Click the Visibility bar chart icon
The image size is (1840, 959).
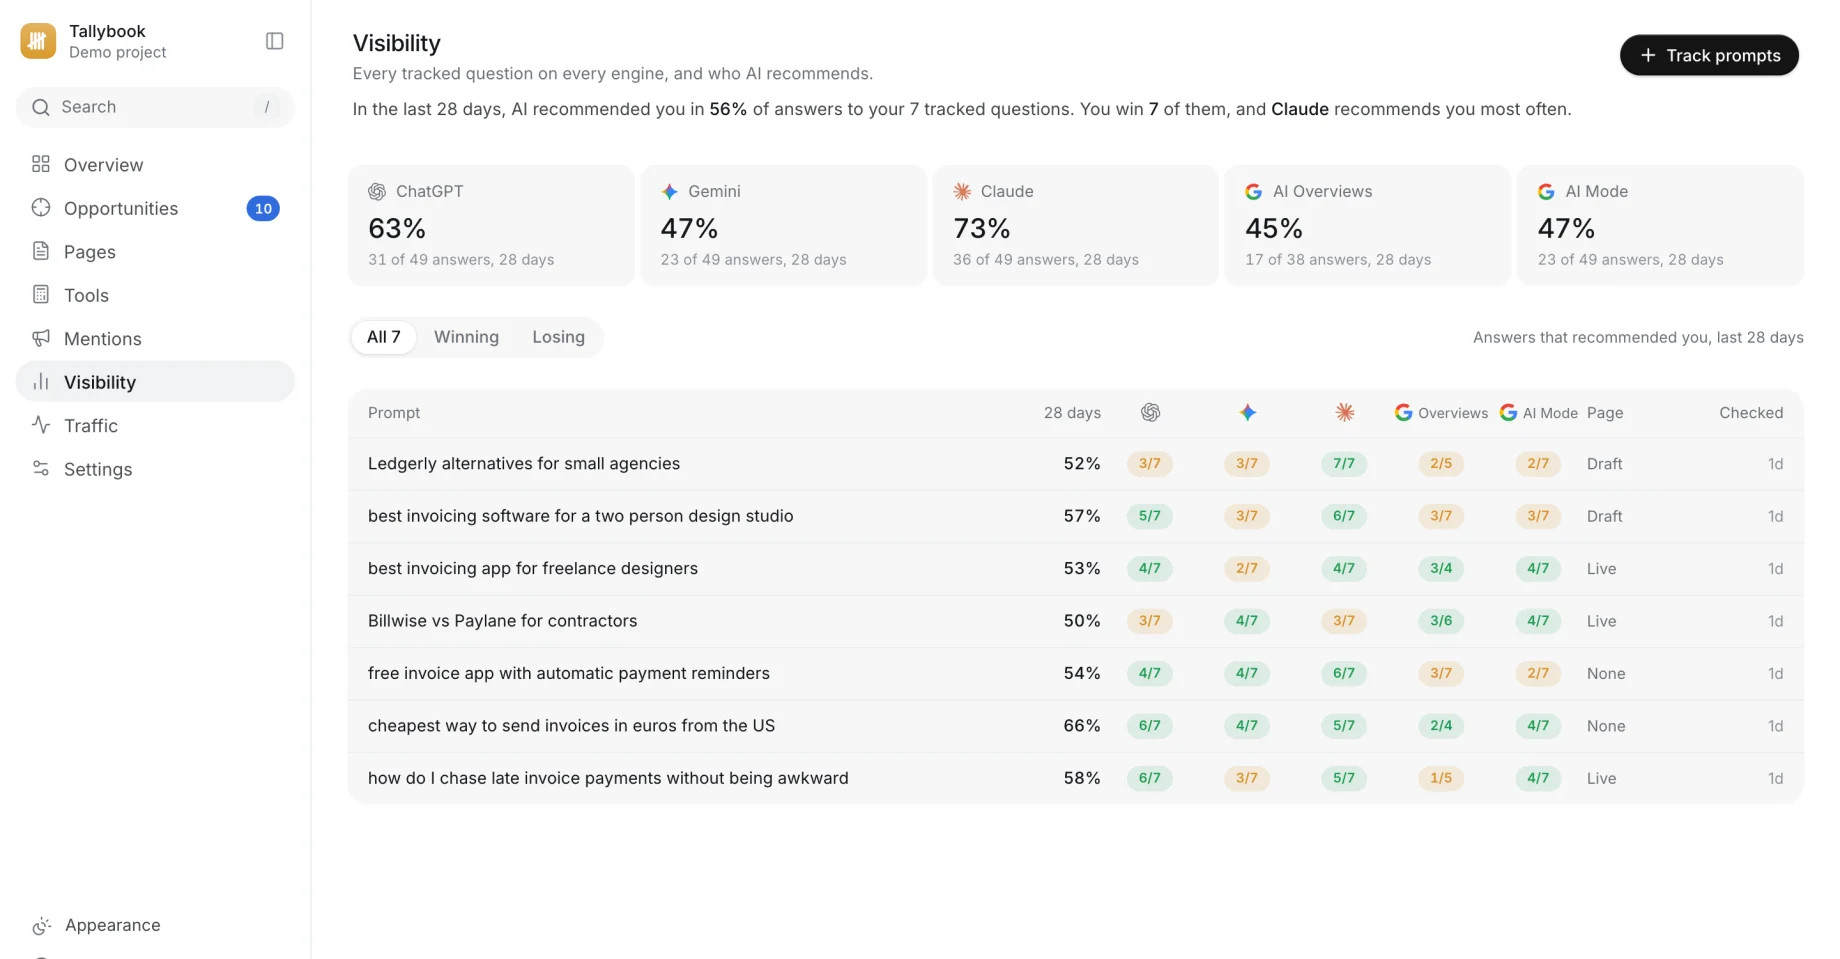41,382
